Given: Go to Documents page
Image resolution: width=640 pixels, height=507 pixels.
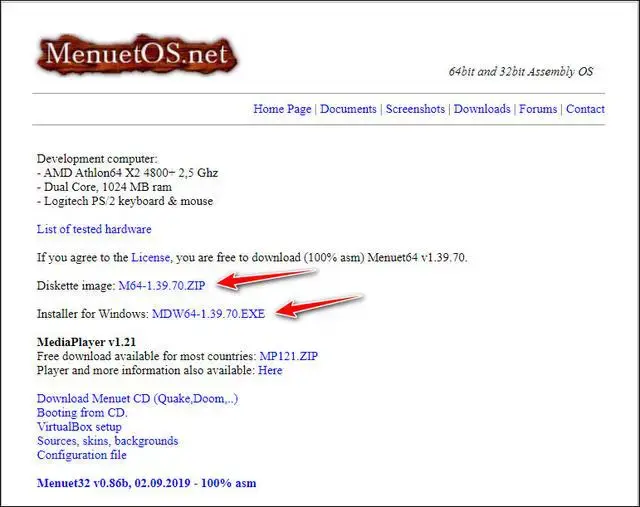Looking at the screenshot, I should [348, 109].
